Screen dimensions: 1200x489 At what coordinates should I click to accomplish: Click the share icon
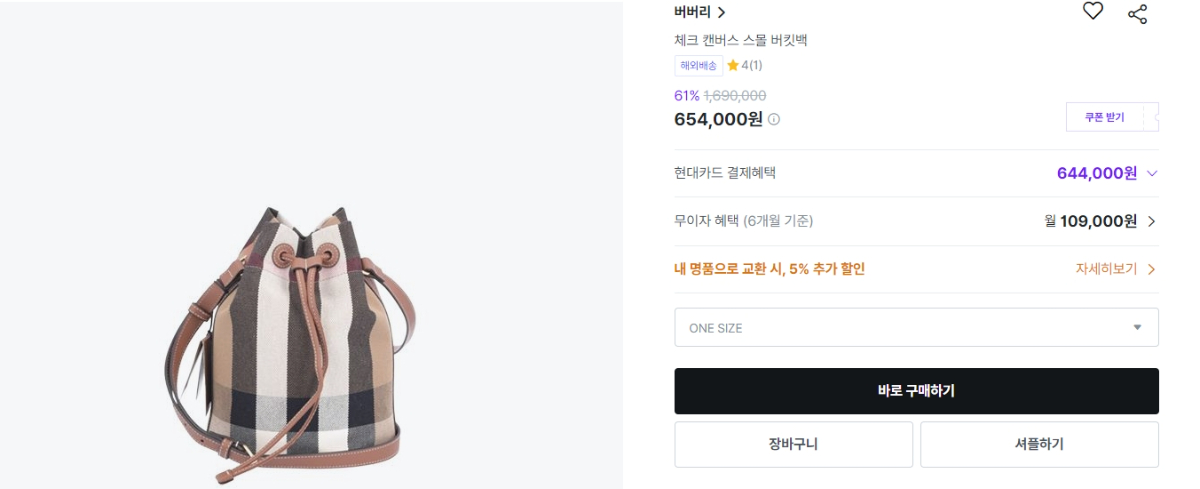1137,14
